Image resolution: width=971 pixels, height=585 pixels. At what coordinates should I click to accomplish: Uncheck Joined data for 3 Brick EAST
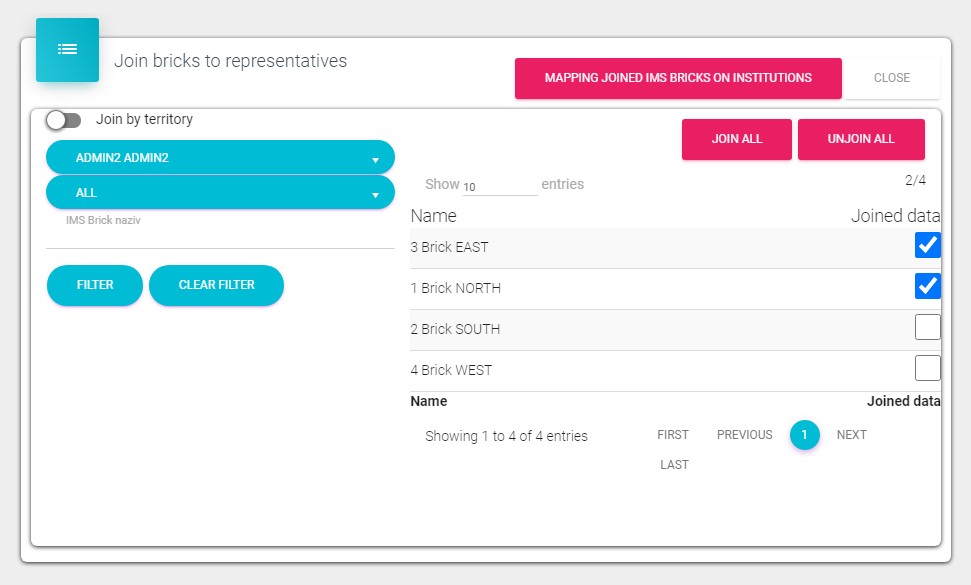[927, 246]
